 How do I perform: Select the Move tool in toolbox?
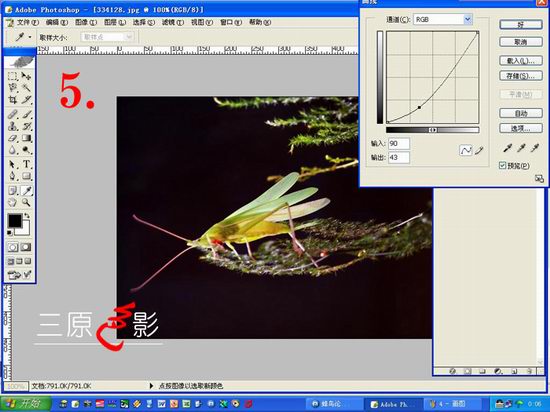26,76
